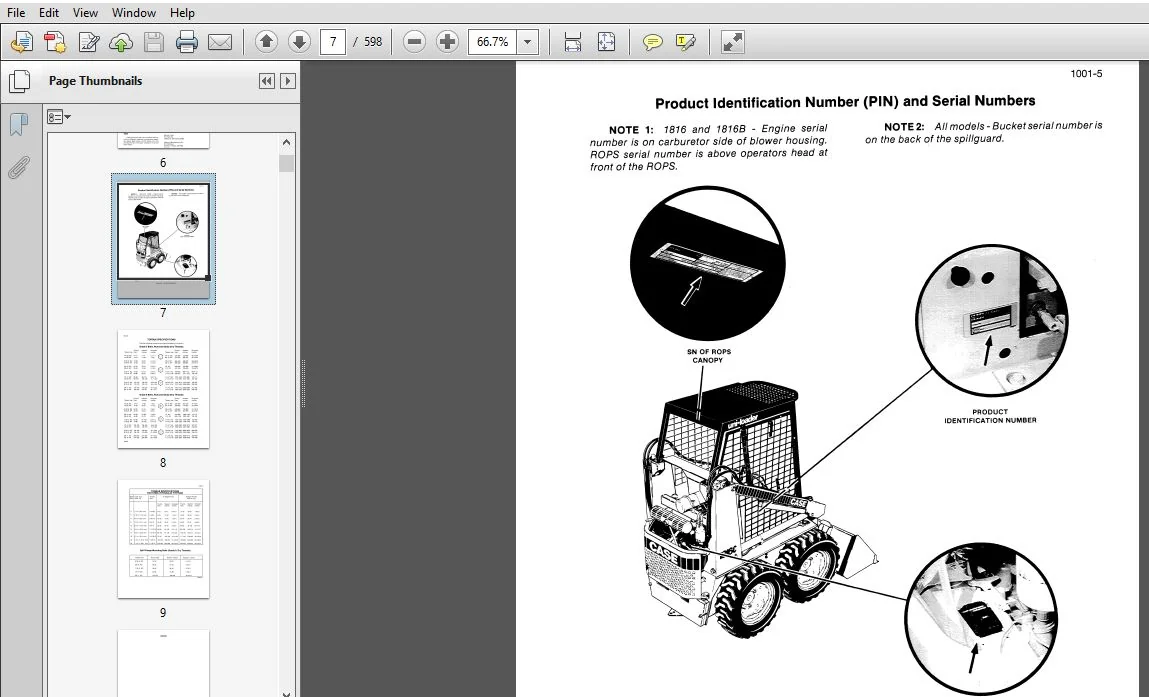Open the Attachments paperclip panel

(x=19, y=168)
